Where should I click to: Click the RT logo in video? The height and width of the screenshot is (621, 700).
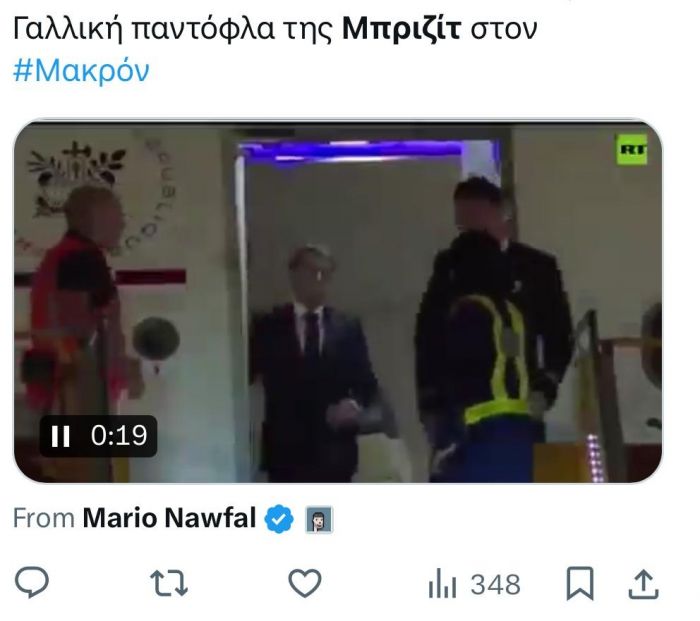pos(632,149)
